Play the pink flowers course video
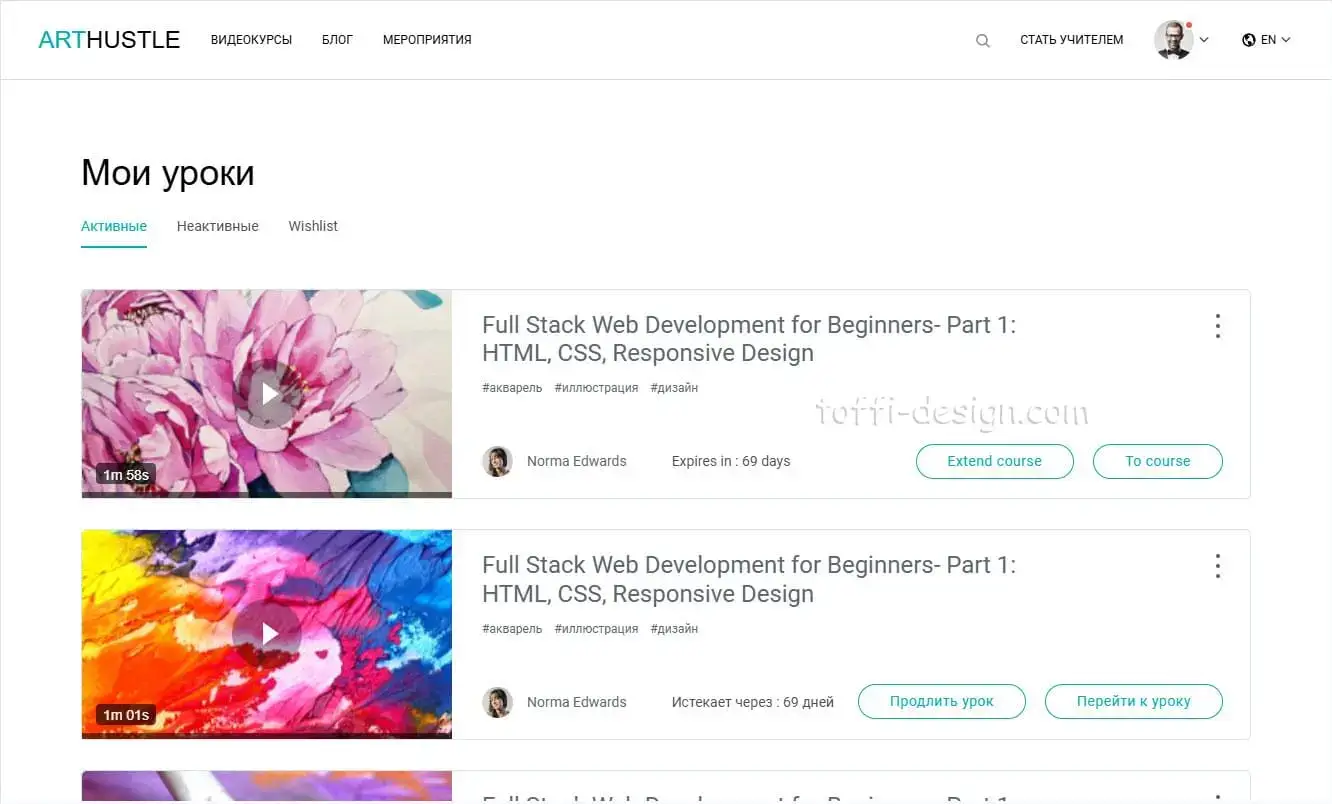This screenshot has height=804, width=1332. [268, 393]
